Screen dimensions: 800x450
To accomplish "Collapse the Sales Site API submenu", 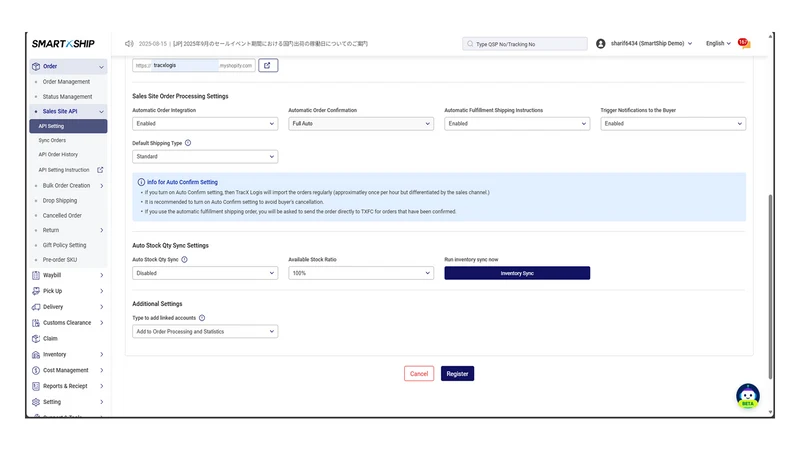I will tap(101, 112).
